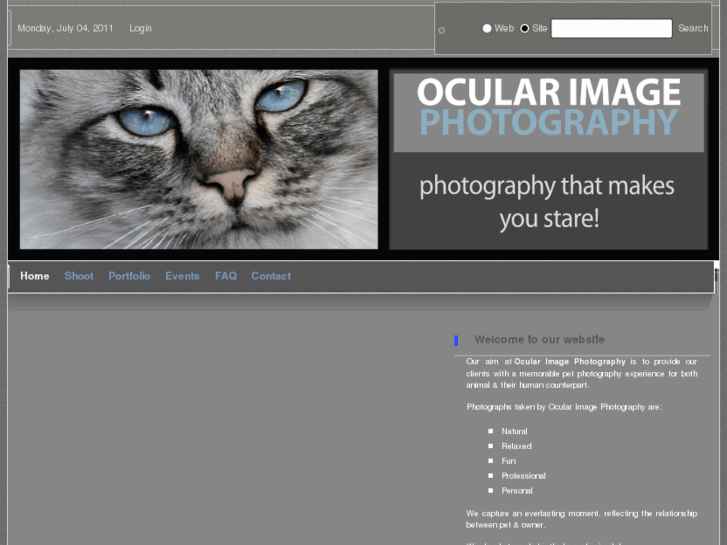Click the Monday, July 04, 2011 date
Image resolution: width=727 pixels, height=545 pixels.
(x=65, y=28)
